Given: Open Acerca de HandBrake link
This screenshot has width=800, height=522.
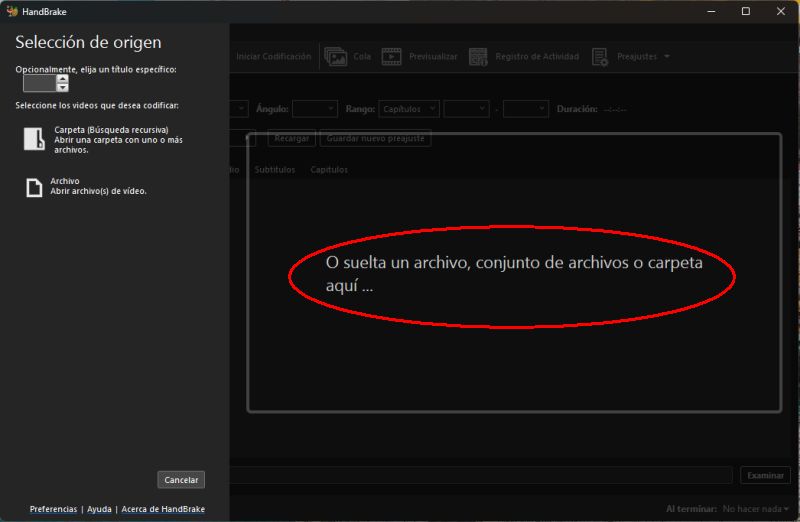Looking at the screenshot, I should click(x=163, y=509).
